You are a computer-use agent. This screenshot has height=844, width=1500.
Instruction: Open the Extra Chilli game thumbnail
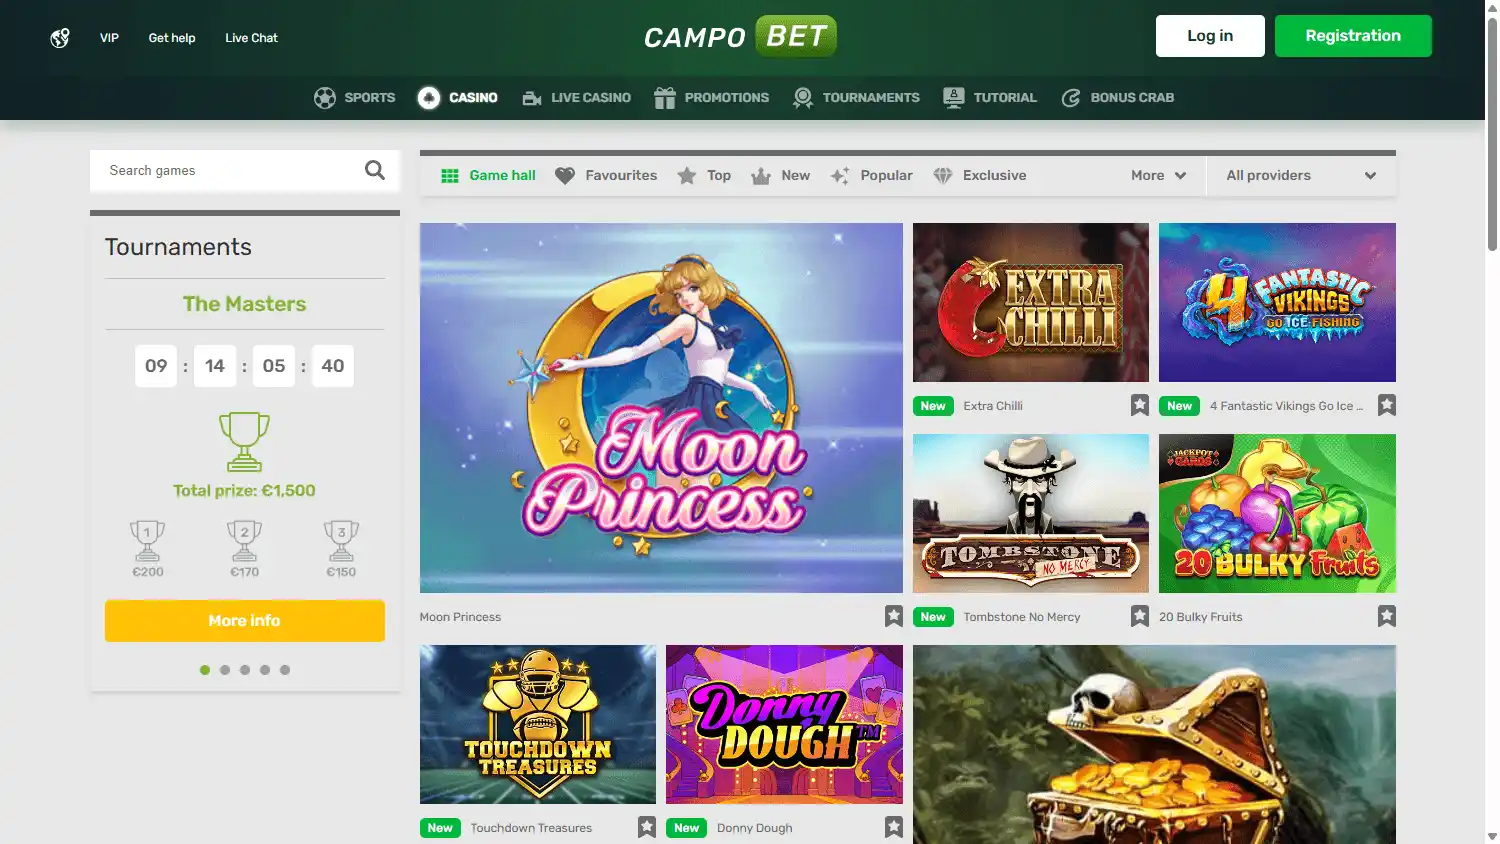[x=1031, y=302]
